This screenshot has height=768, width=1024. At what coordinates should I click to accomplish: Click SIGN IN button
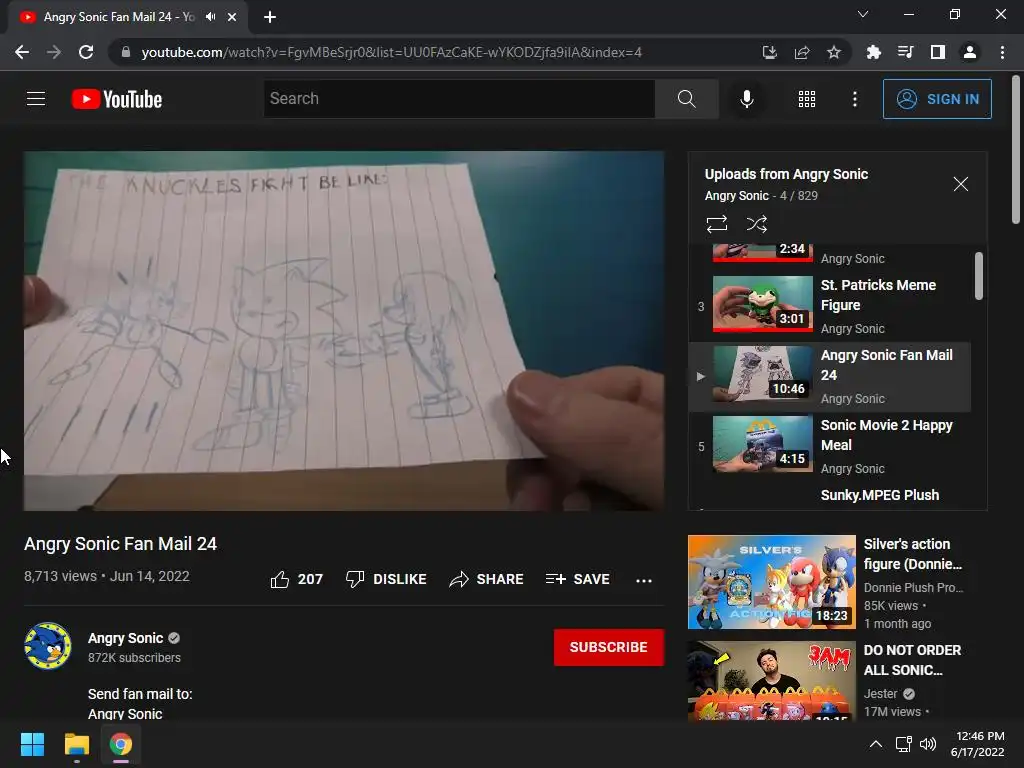pos(937,99)
